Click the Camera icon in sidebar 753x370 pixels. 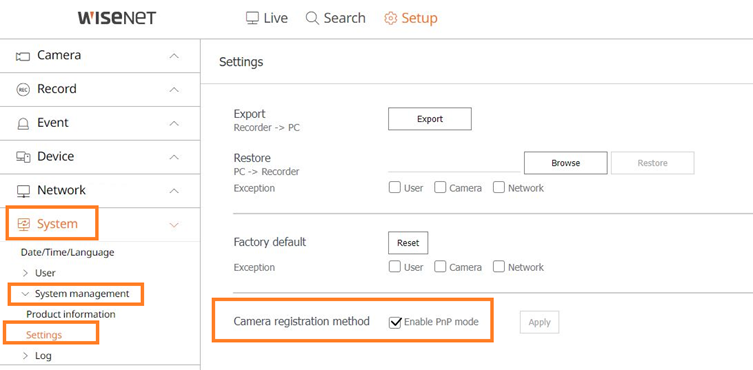click(x=23, y=56)
